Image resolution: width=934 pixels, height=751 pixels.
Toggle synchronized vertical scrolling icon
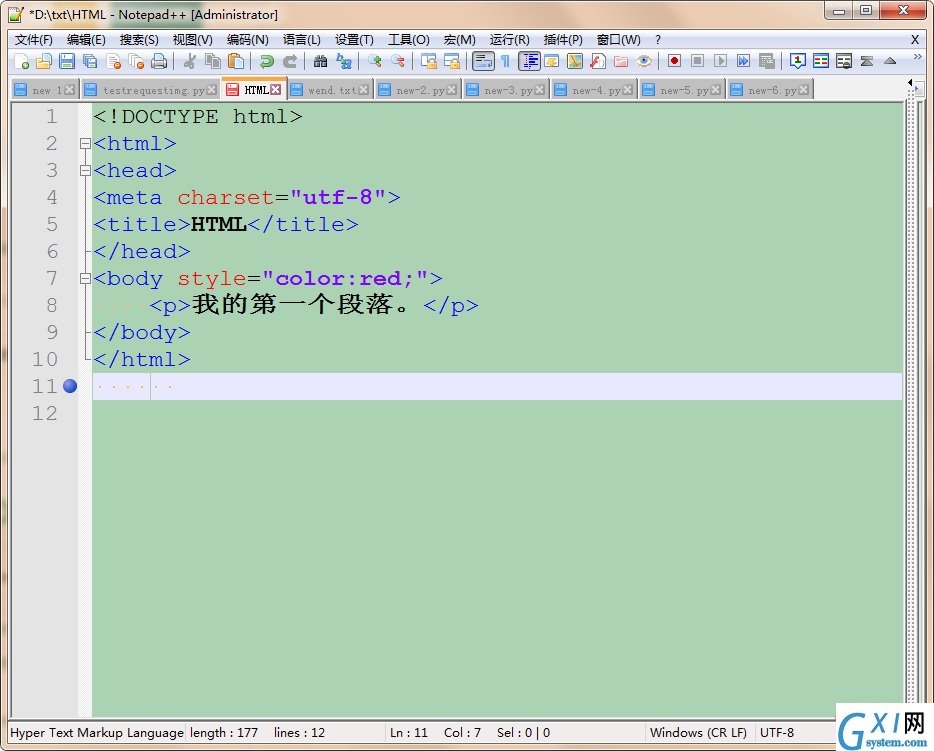point(429,61)
